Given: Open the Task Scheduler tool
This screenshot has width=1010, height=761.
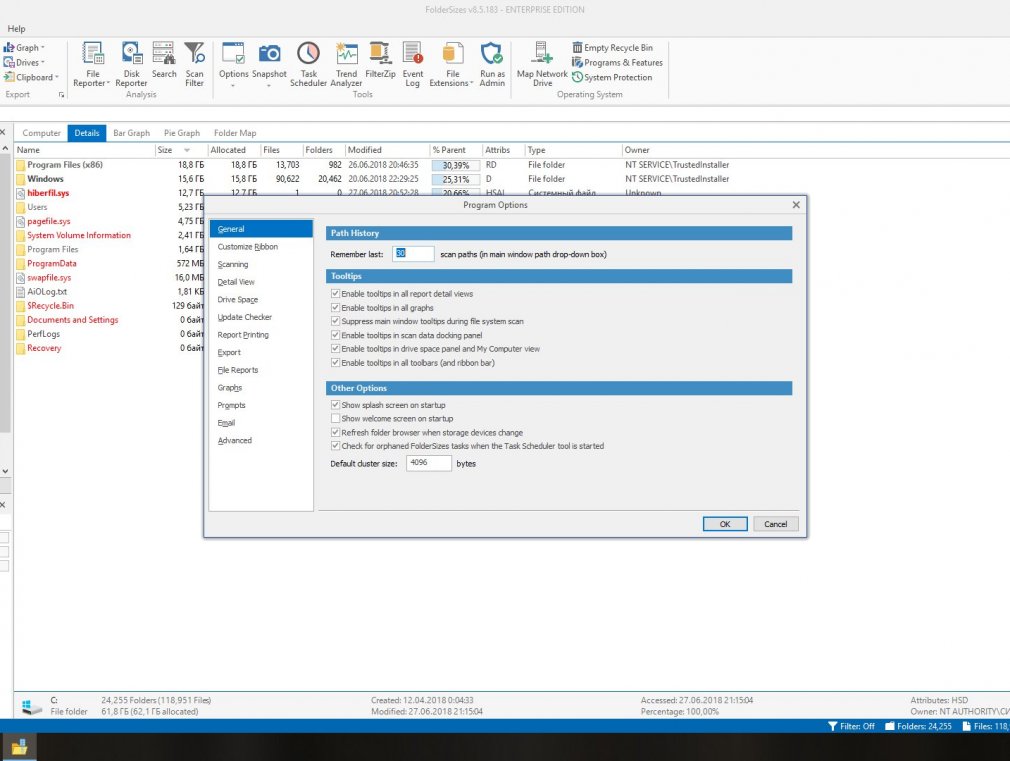Looking at the screenshot, I should (x=309, y=64).
